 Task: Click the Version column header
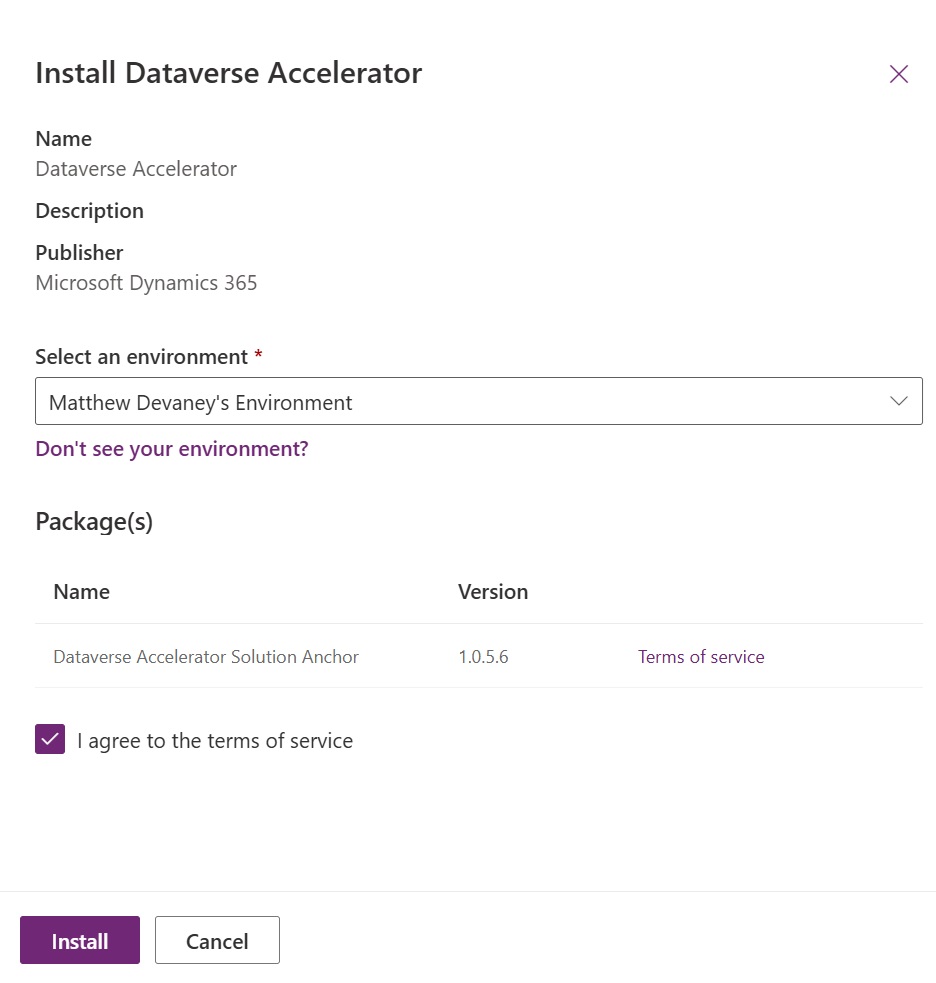(493, 592)
